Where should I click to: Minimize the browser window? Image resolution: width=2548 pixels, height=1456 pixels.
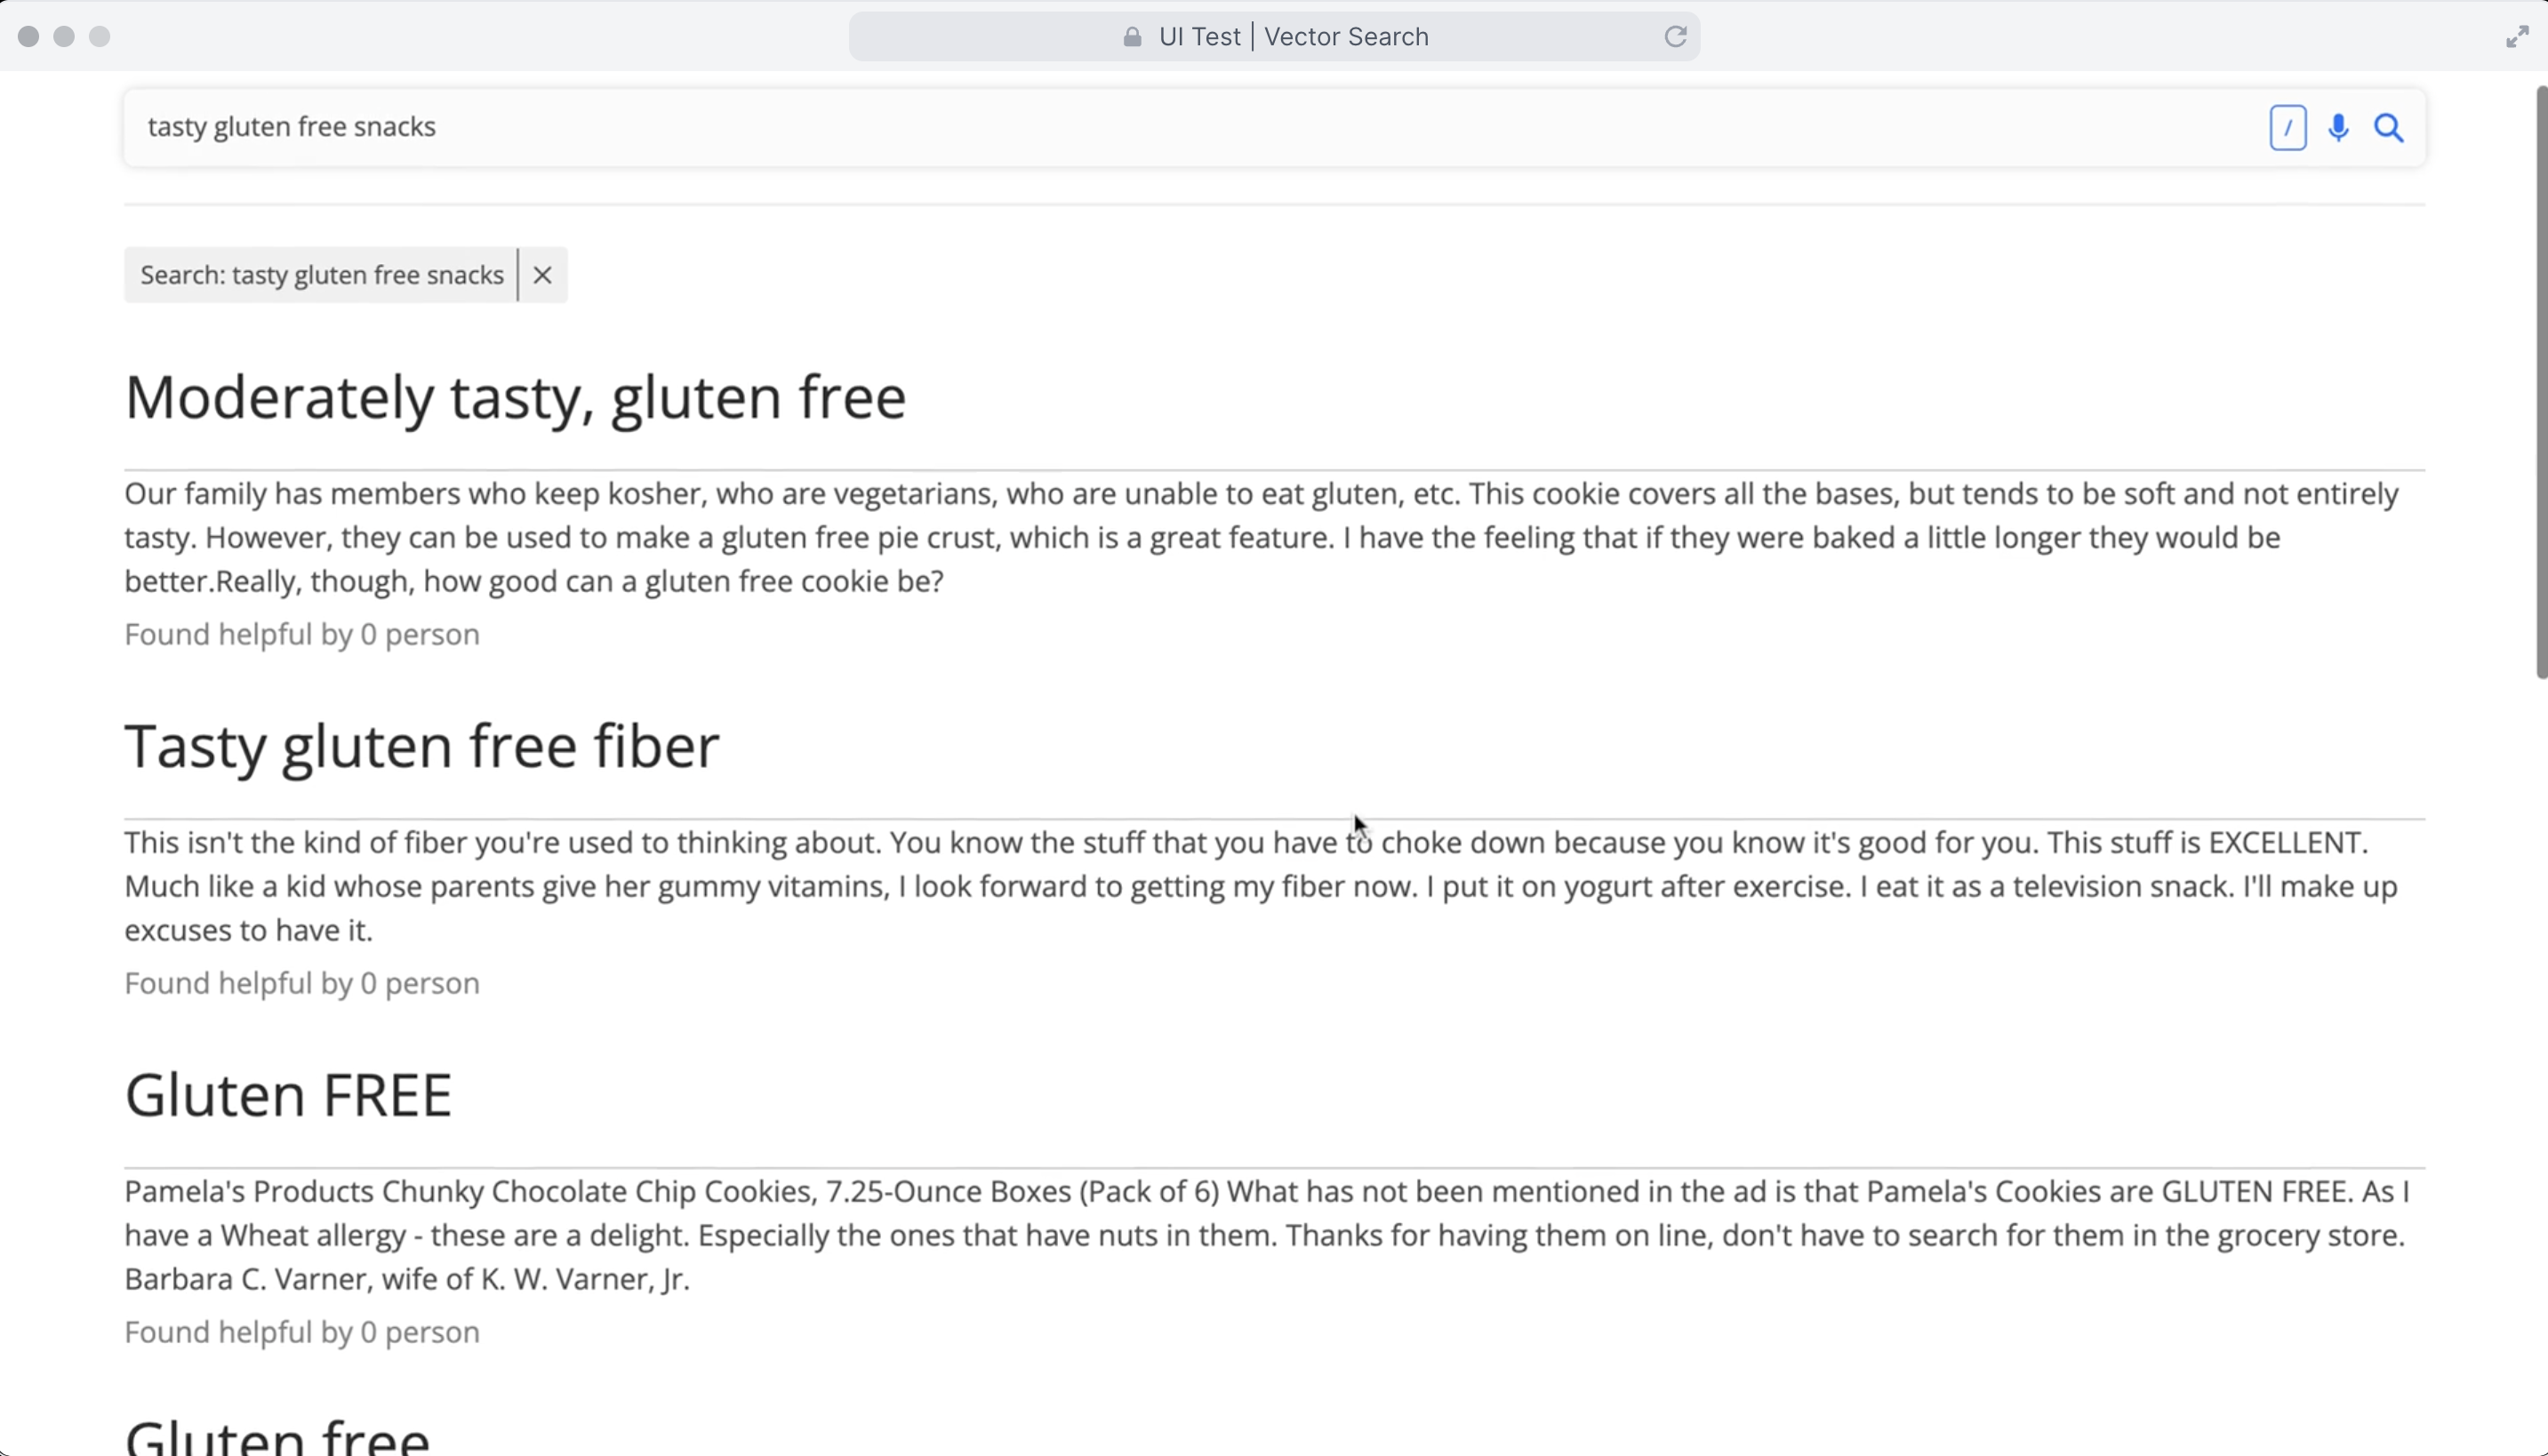click(64, 37)
